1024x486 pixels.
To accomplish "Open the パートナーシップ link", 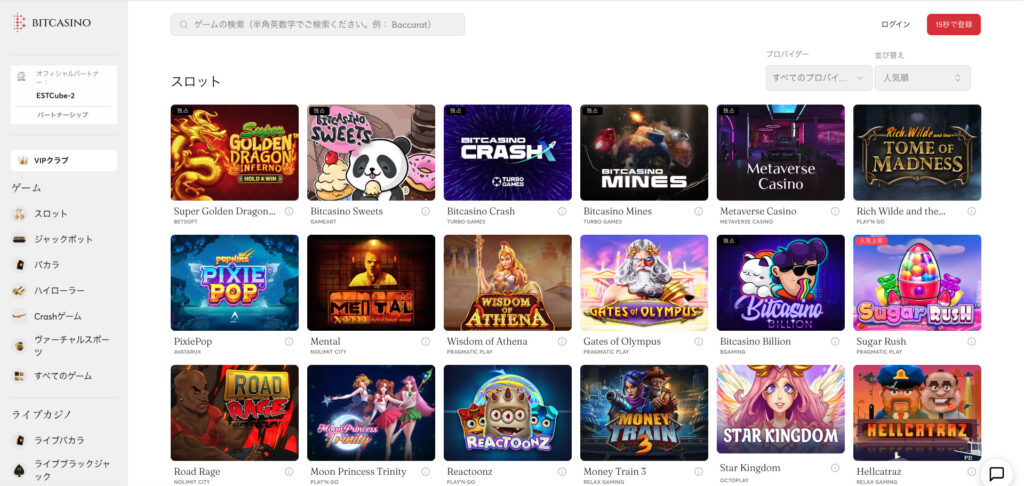I will click(x=63, y=115).
